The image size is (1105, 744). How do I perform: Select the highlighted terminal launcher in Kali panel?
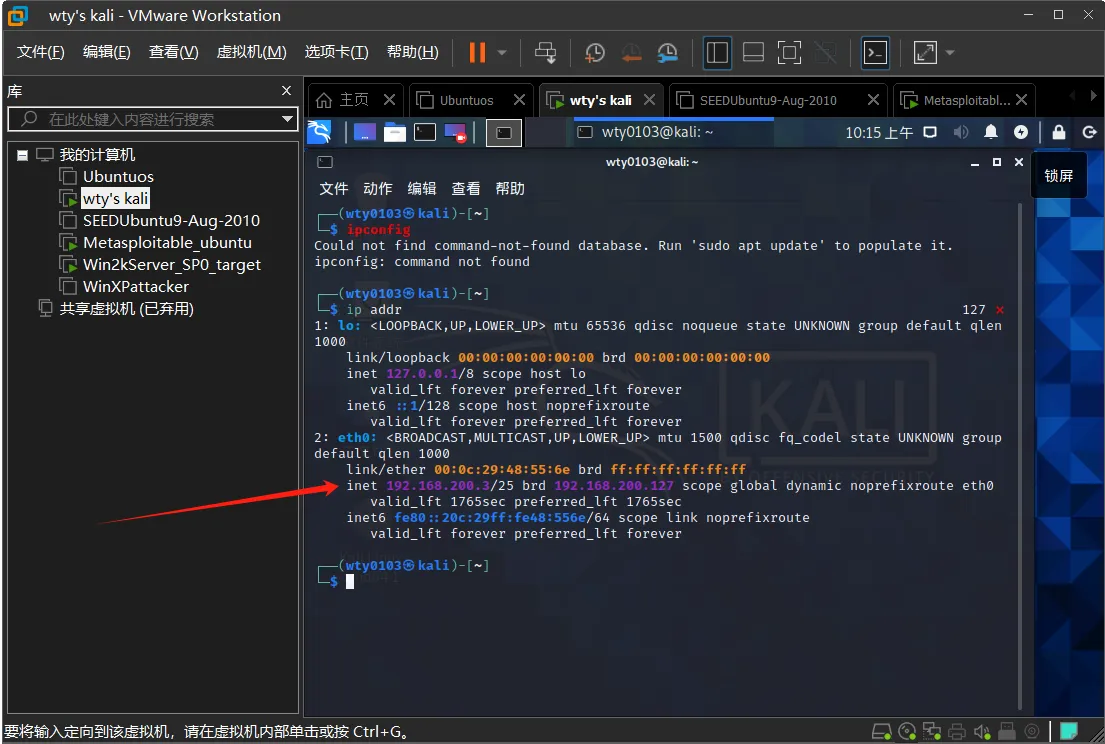(504, 132)
